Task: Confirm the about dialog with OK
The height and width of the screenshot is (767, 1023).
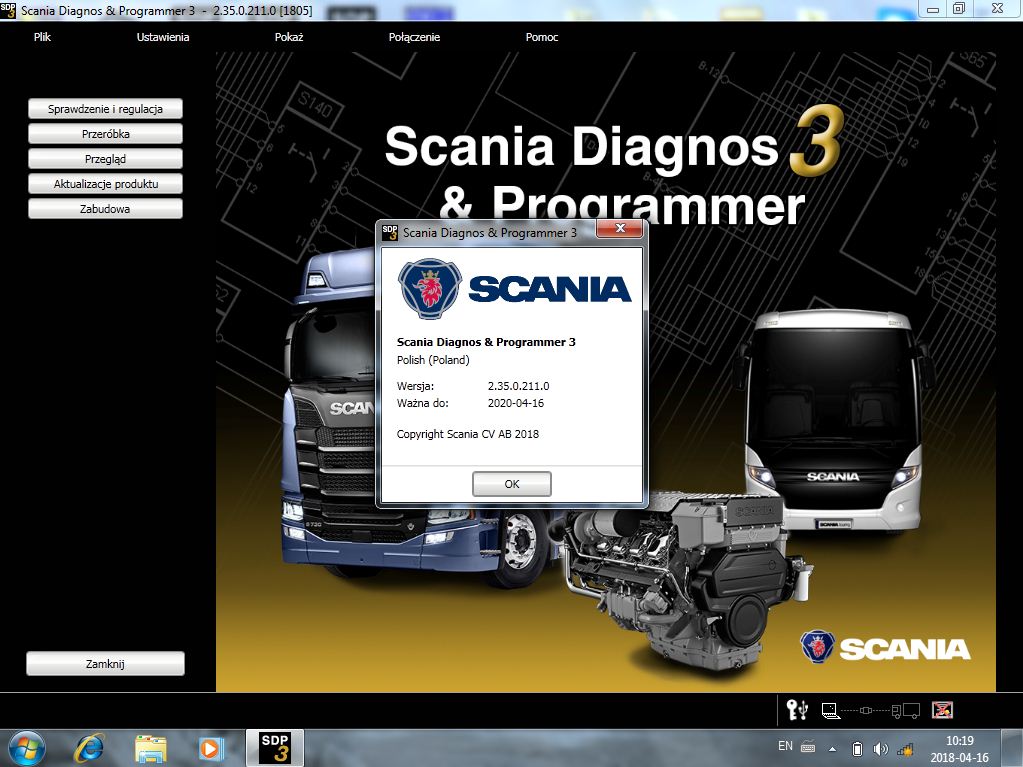Action: point(512,484)
